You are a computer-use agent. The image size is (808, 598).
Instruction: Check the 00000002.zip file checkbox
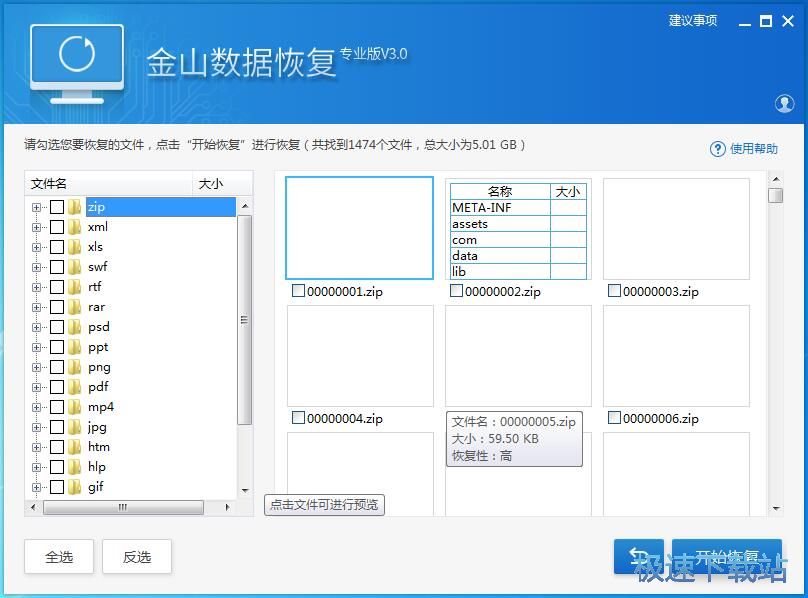pos(456,291)
